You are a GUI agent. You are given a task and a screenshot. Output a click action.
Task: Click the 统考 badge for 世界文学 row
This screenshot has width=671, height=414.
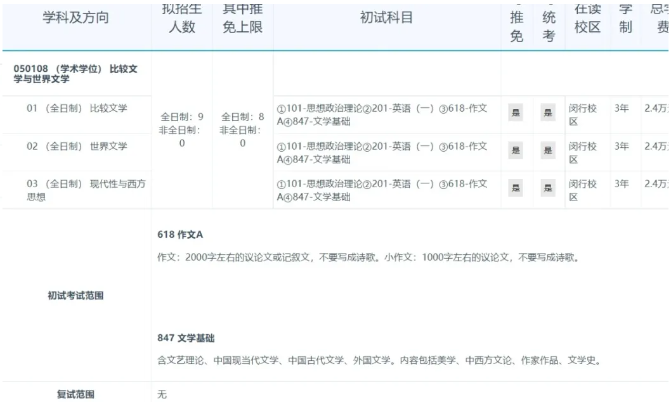coord(548,150)
